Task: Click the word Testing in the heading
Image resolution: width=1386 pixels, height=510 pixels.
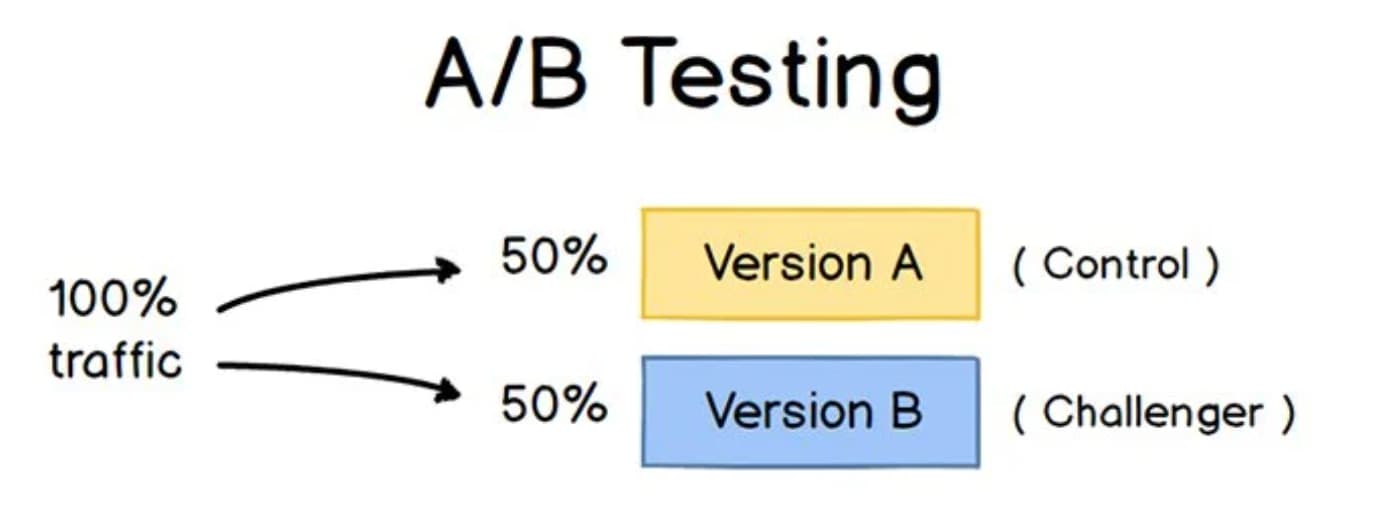Action: (786, 80)
